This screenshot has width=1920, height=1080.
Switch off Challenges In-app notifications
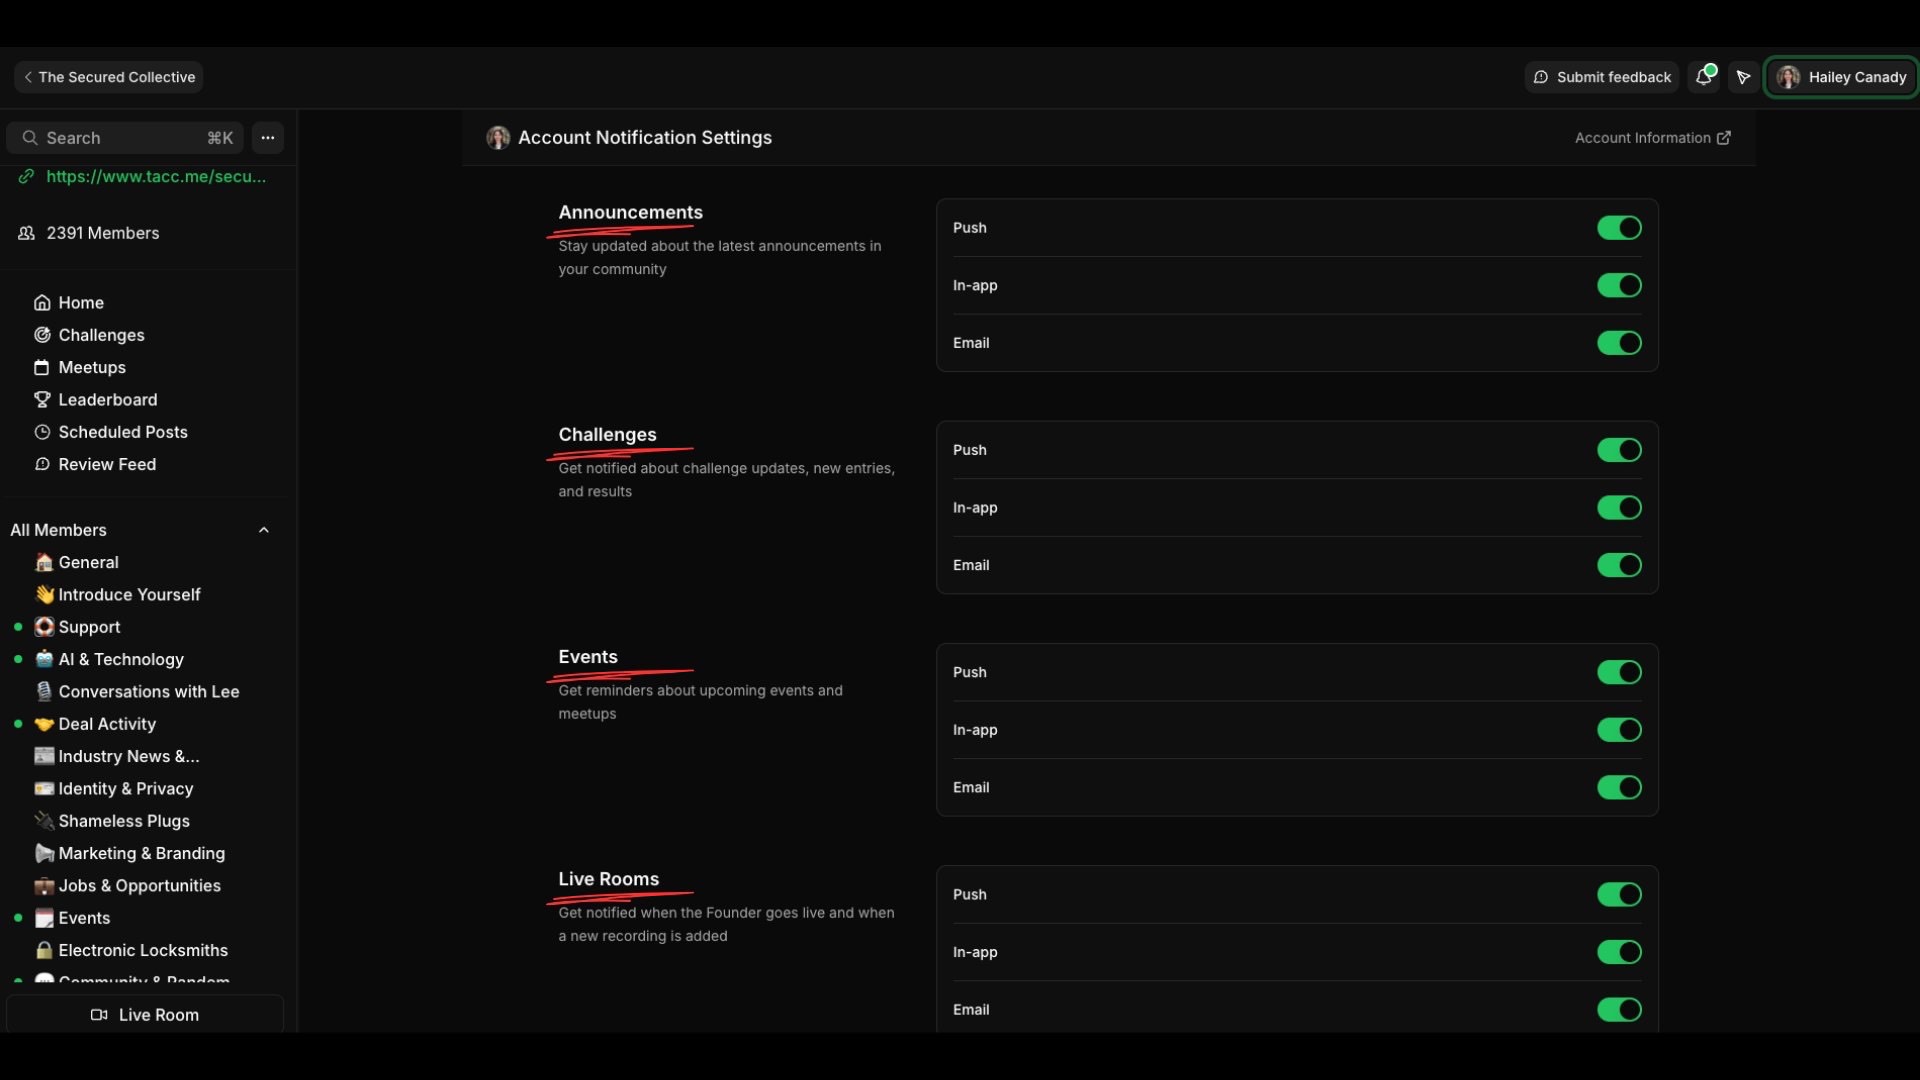(1619, 508)
